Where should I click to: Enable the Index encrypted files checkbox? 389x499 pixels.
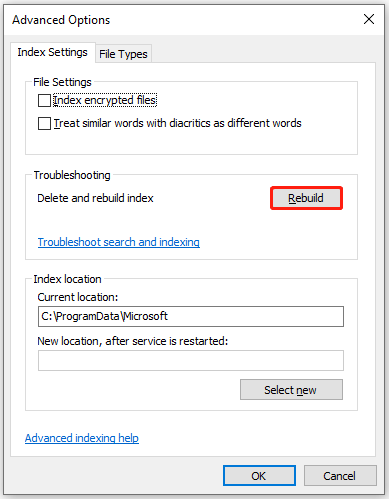click(44, 100)
